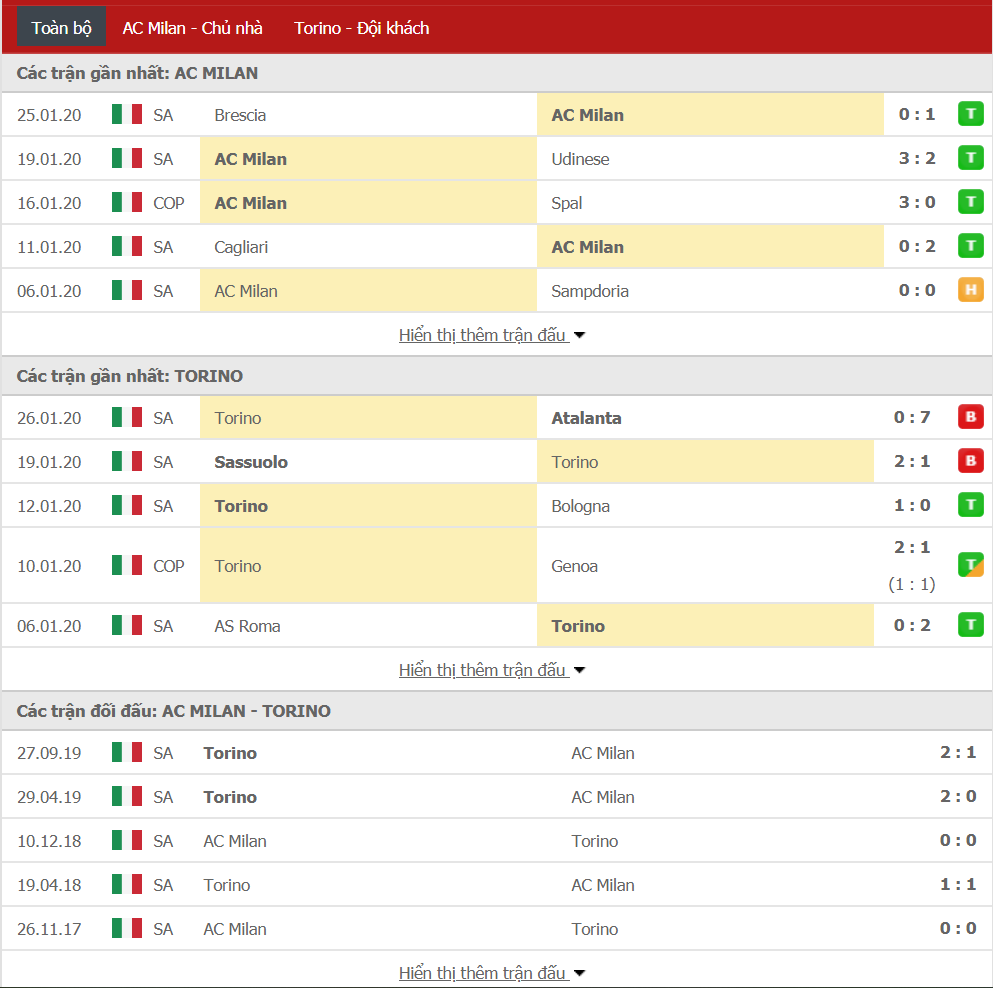Open Spal team link
This screenshot has width=993, height=988.
pos(566,203)
